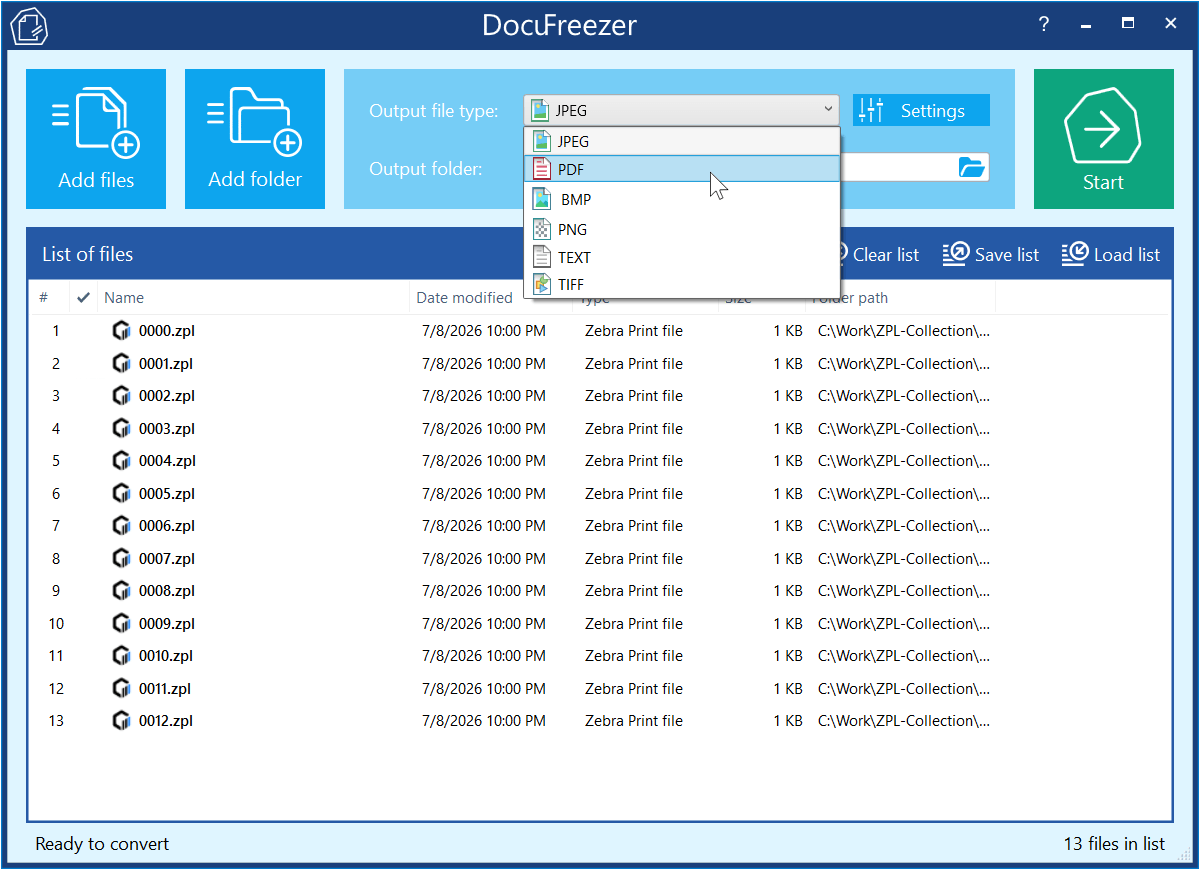Viewport: 1200px width, 870px height.
Task: Click the file icon of 0003.zpl
Action: point(122,428)
